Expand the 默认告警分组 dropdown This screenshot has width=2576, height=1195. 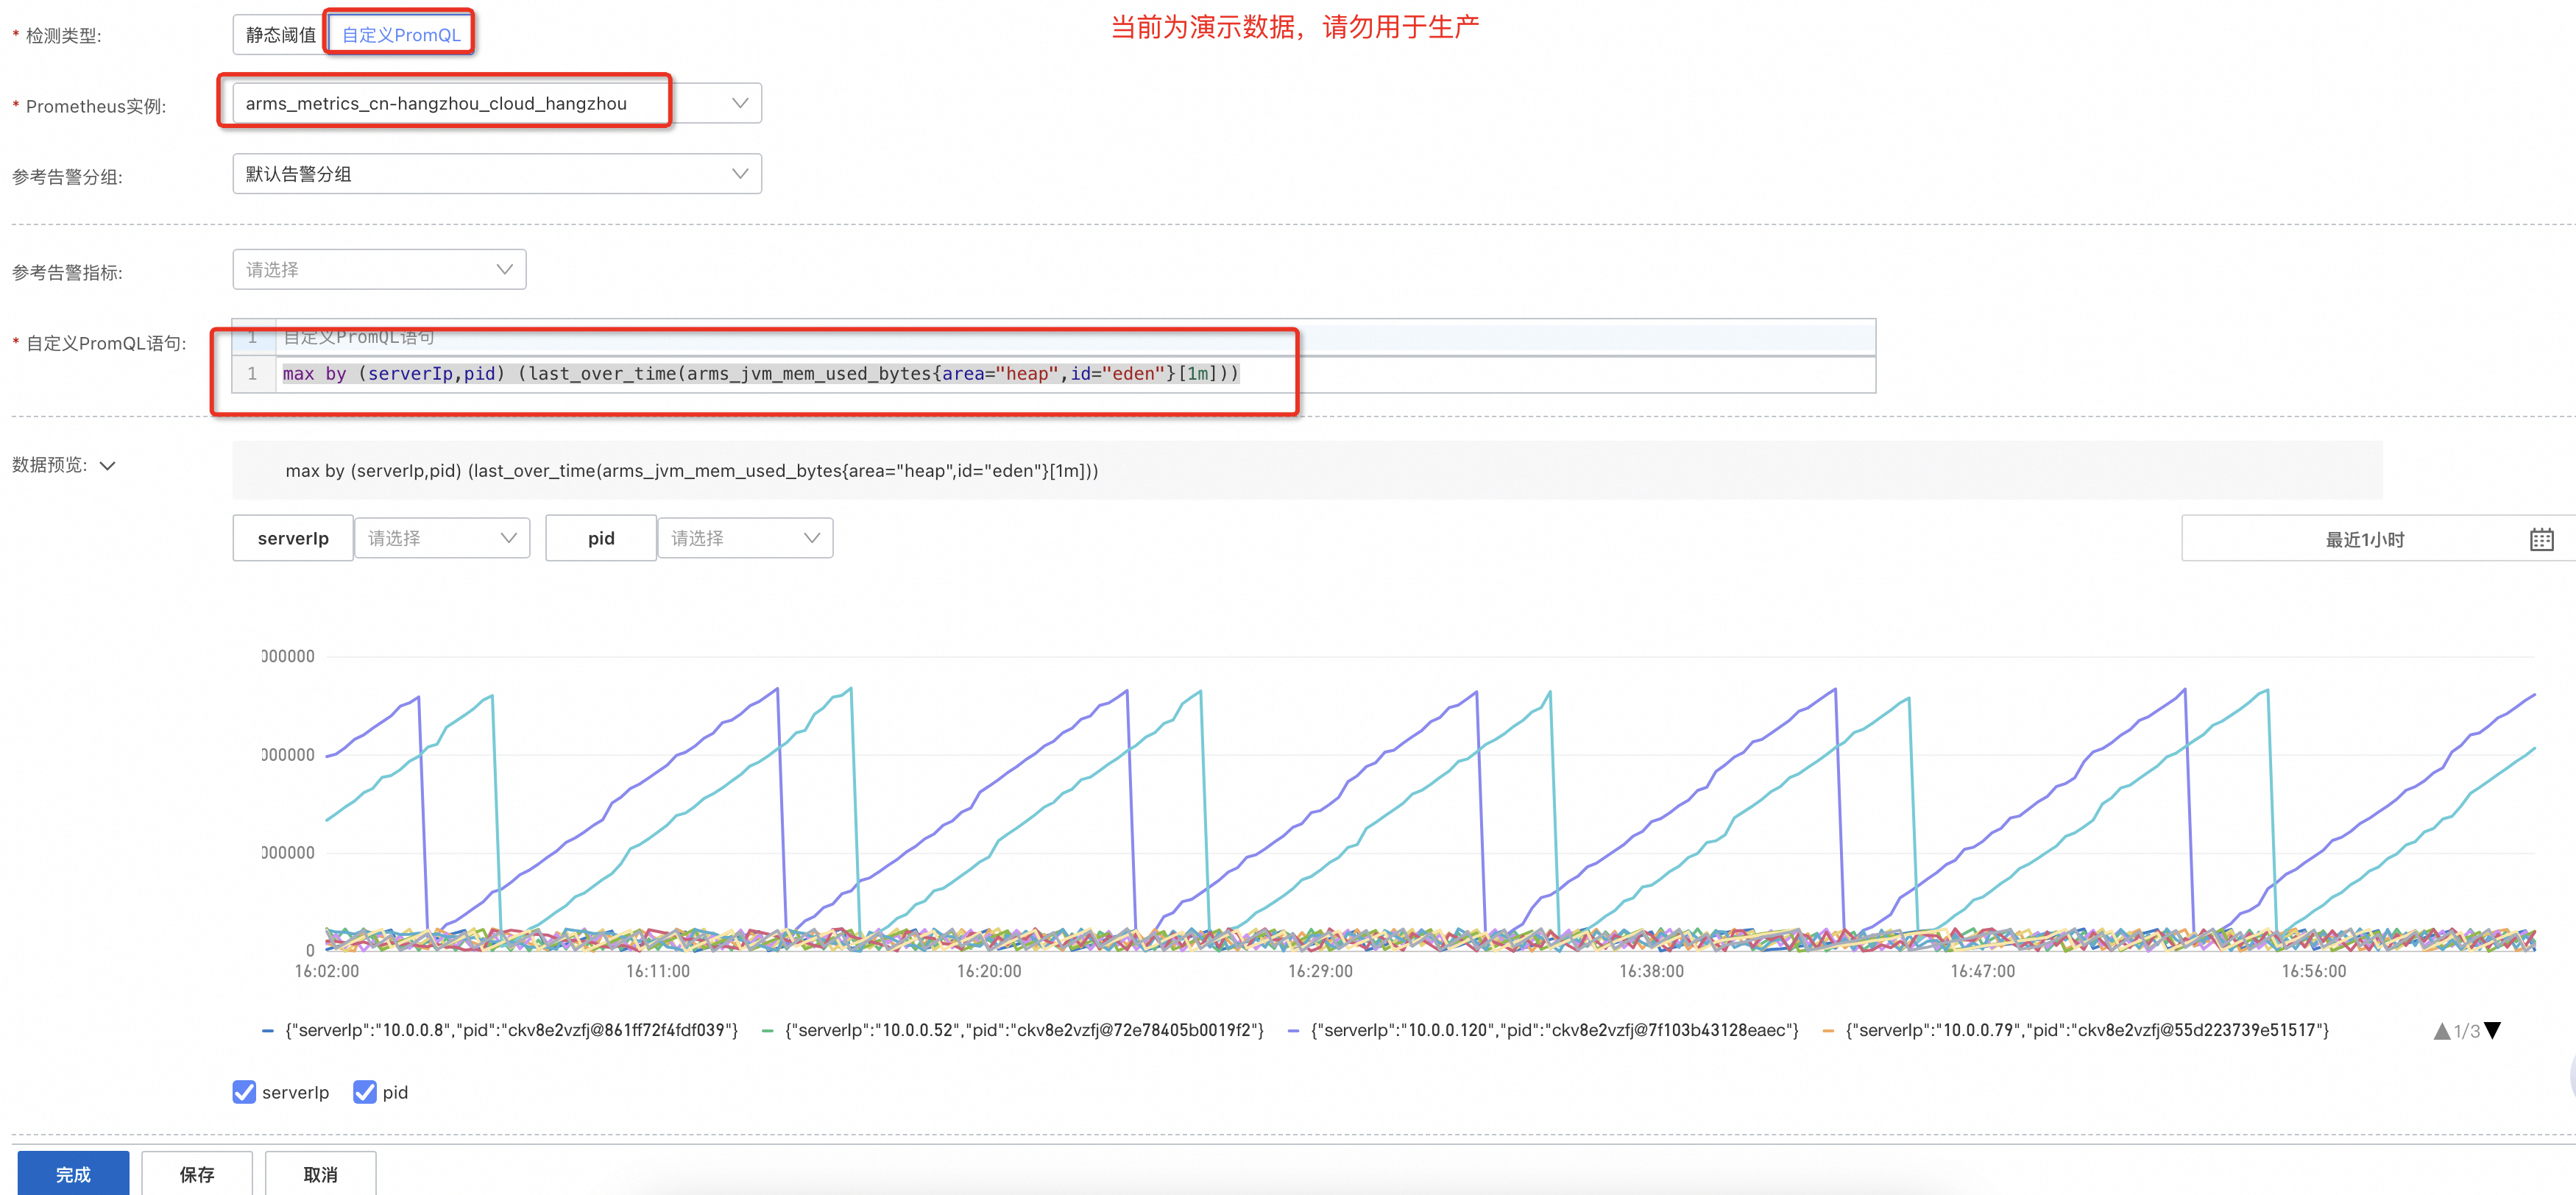coord(496,174)
